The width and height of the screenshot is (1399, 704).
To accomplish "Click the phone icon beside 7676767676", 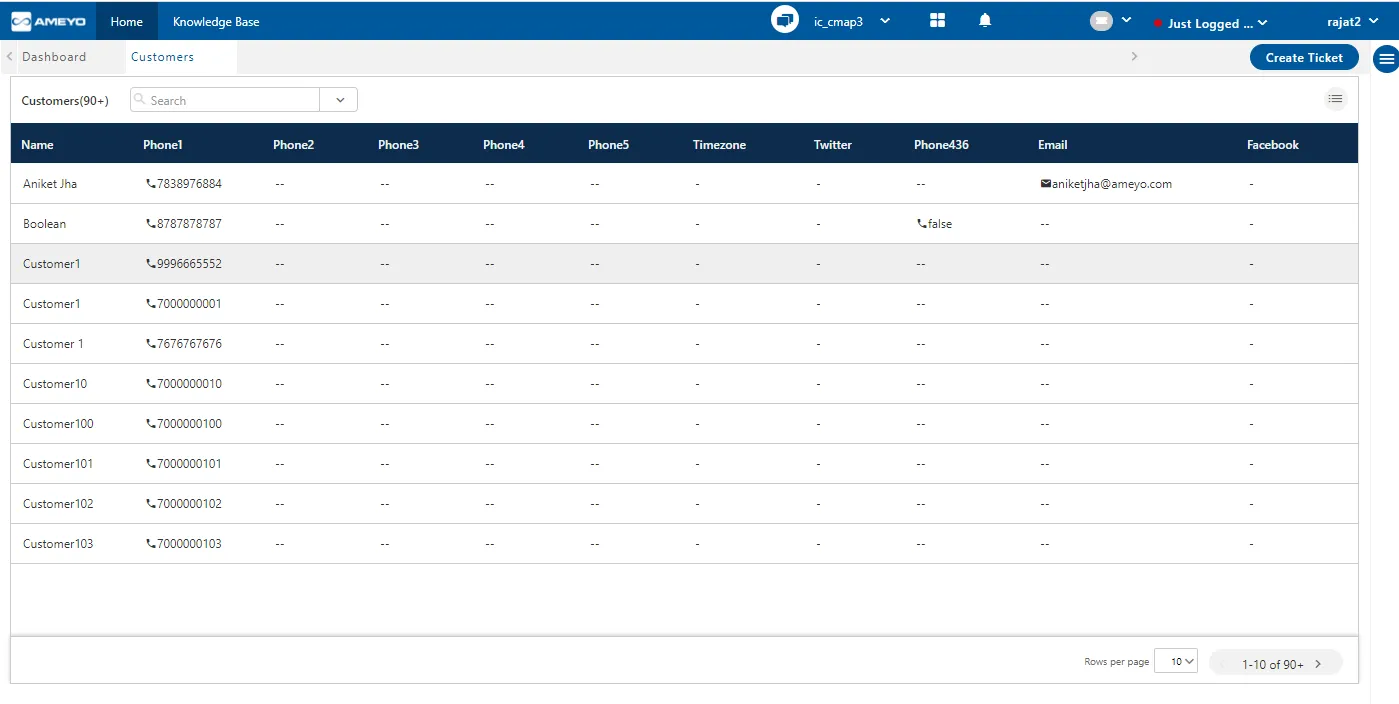I will 151,344.
